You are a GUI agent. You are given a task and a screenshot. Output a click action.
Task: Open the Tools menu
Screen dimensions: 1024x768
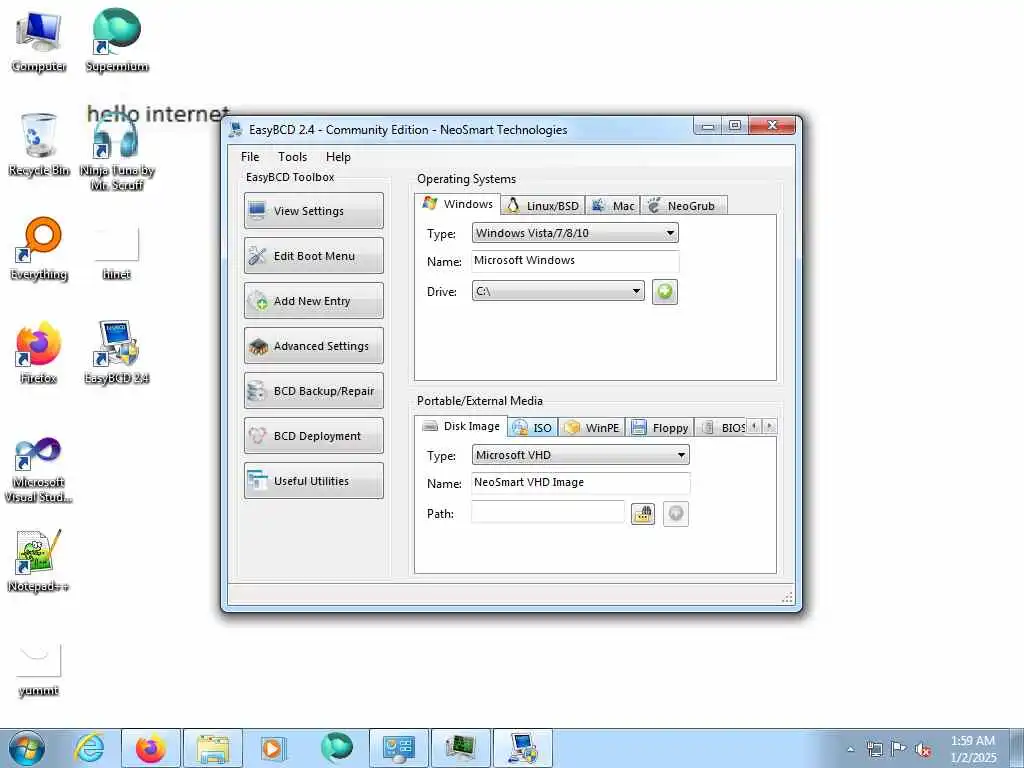(x=292, y=157)
